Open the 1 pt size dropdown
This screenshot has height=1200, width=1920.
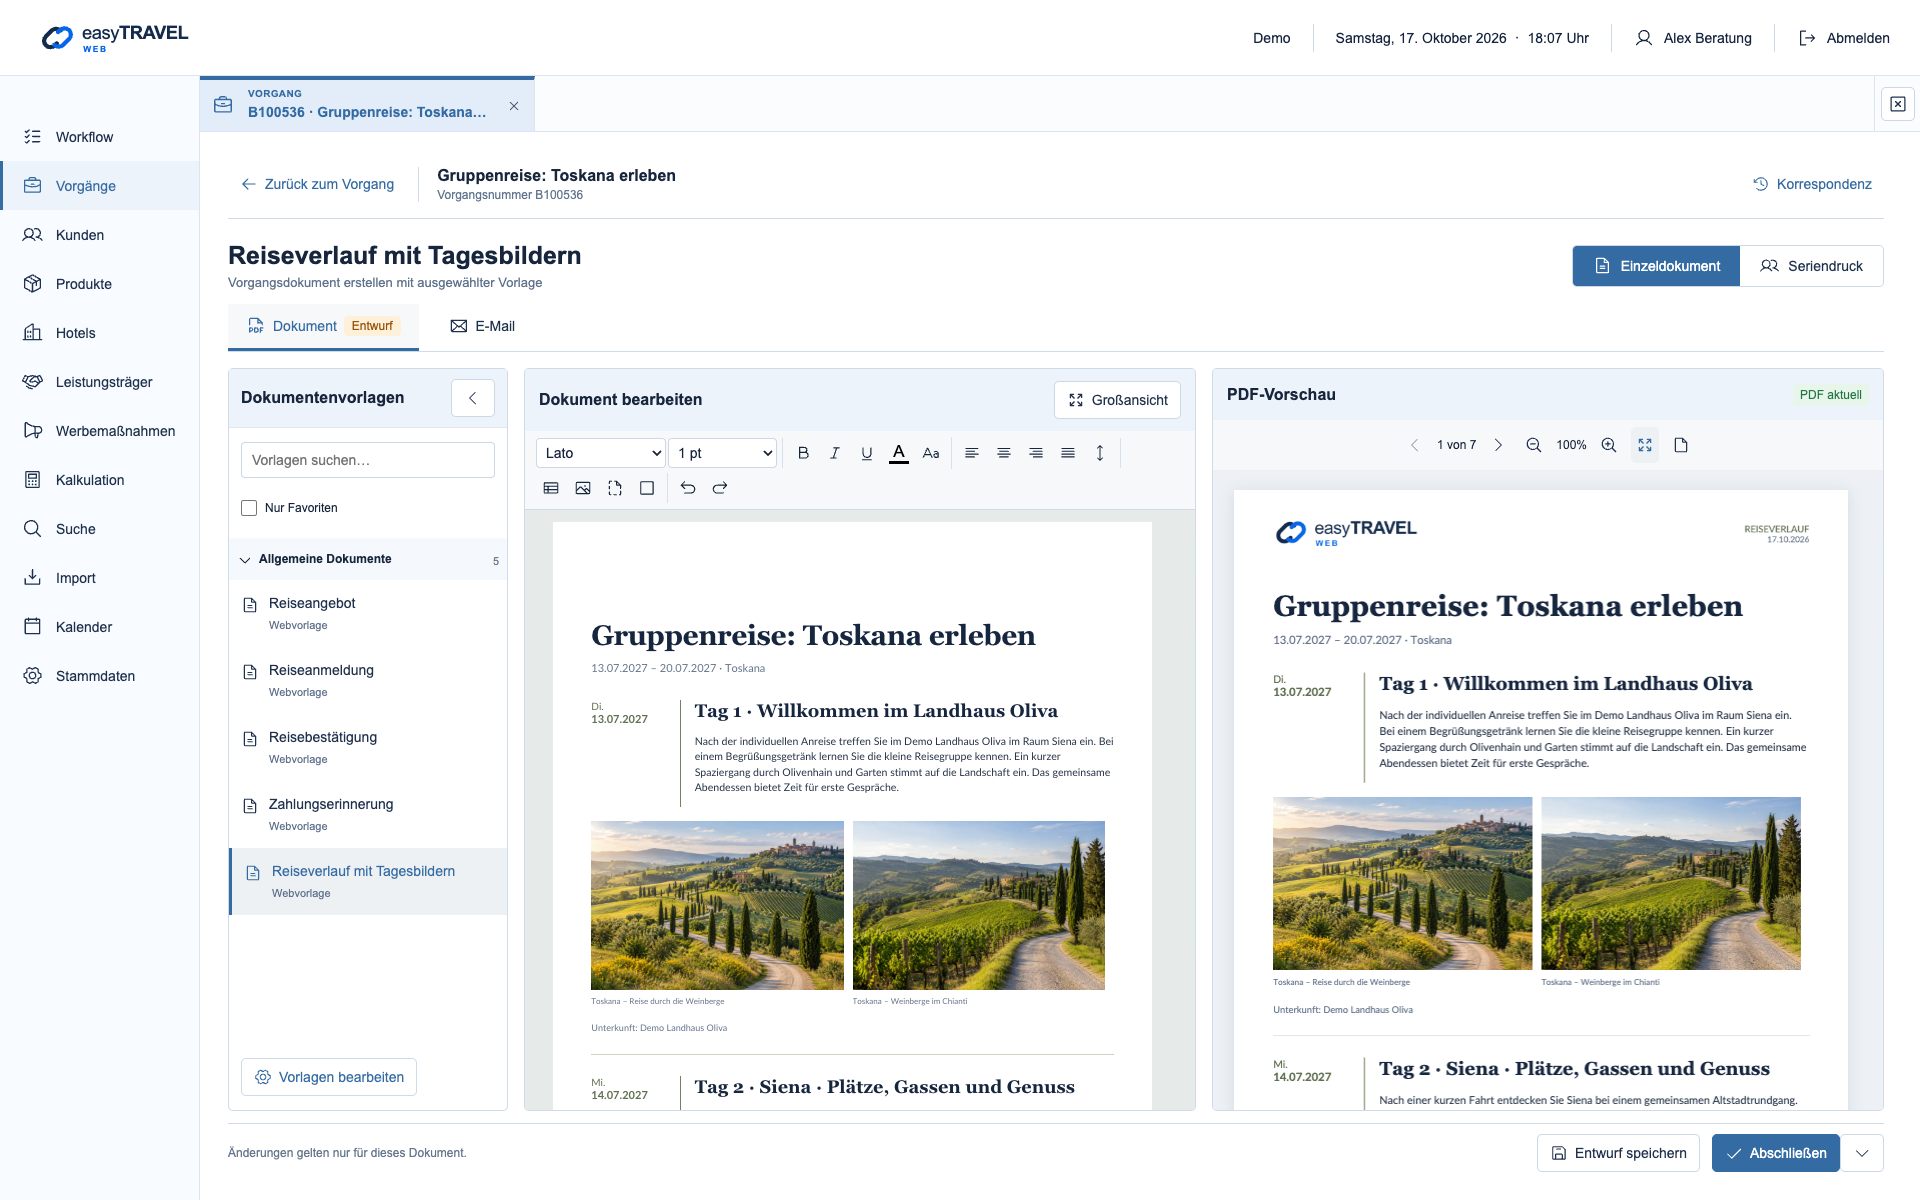click(723, 453)
